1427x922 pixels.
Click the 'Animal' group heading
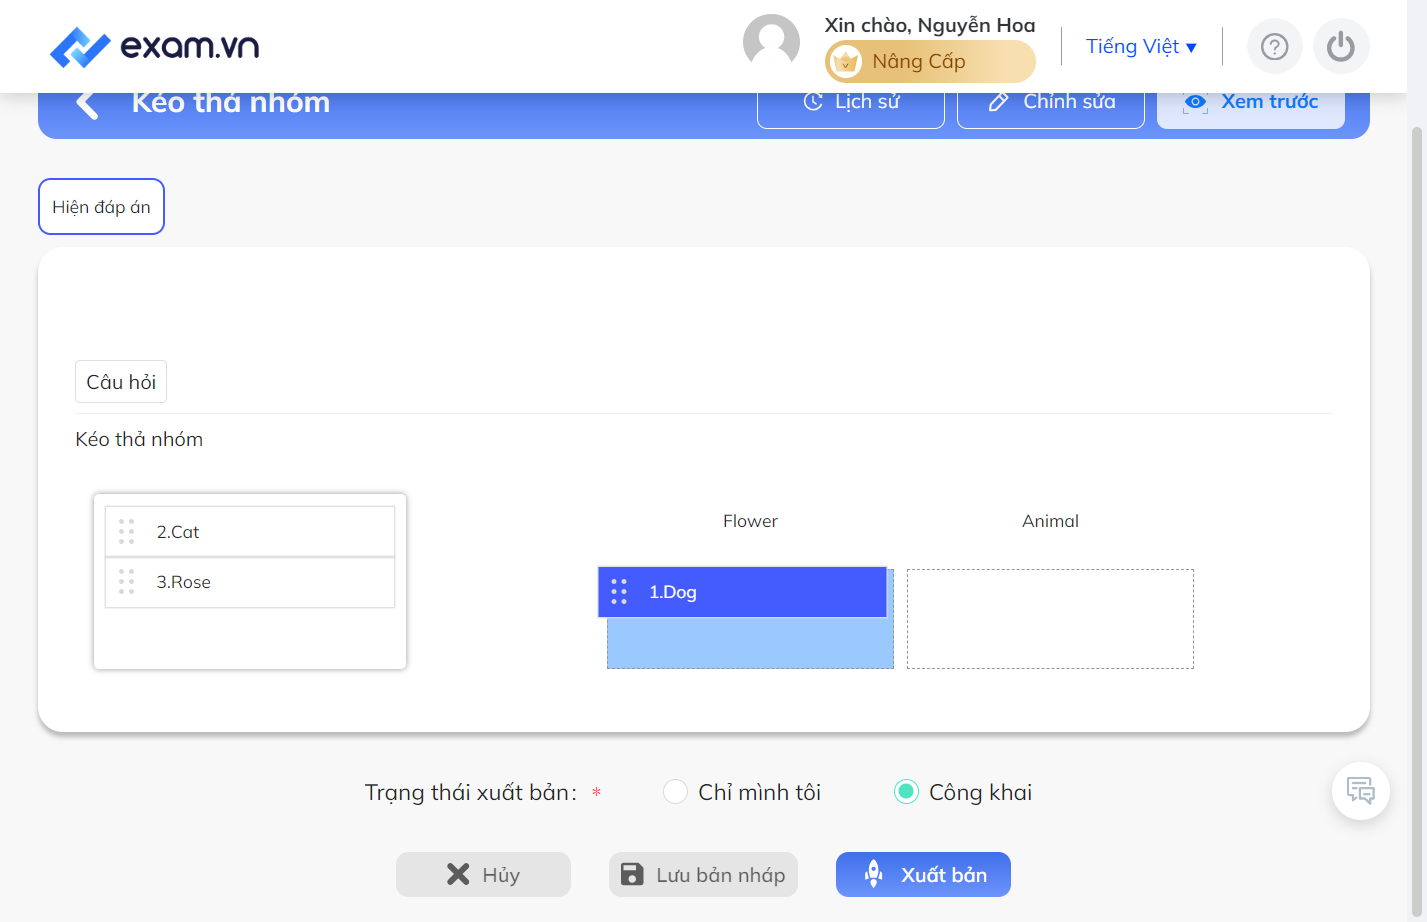tap(1050, 521)
